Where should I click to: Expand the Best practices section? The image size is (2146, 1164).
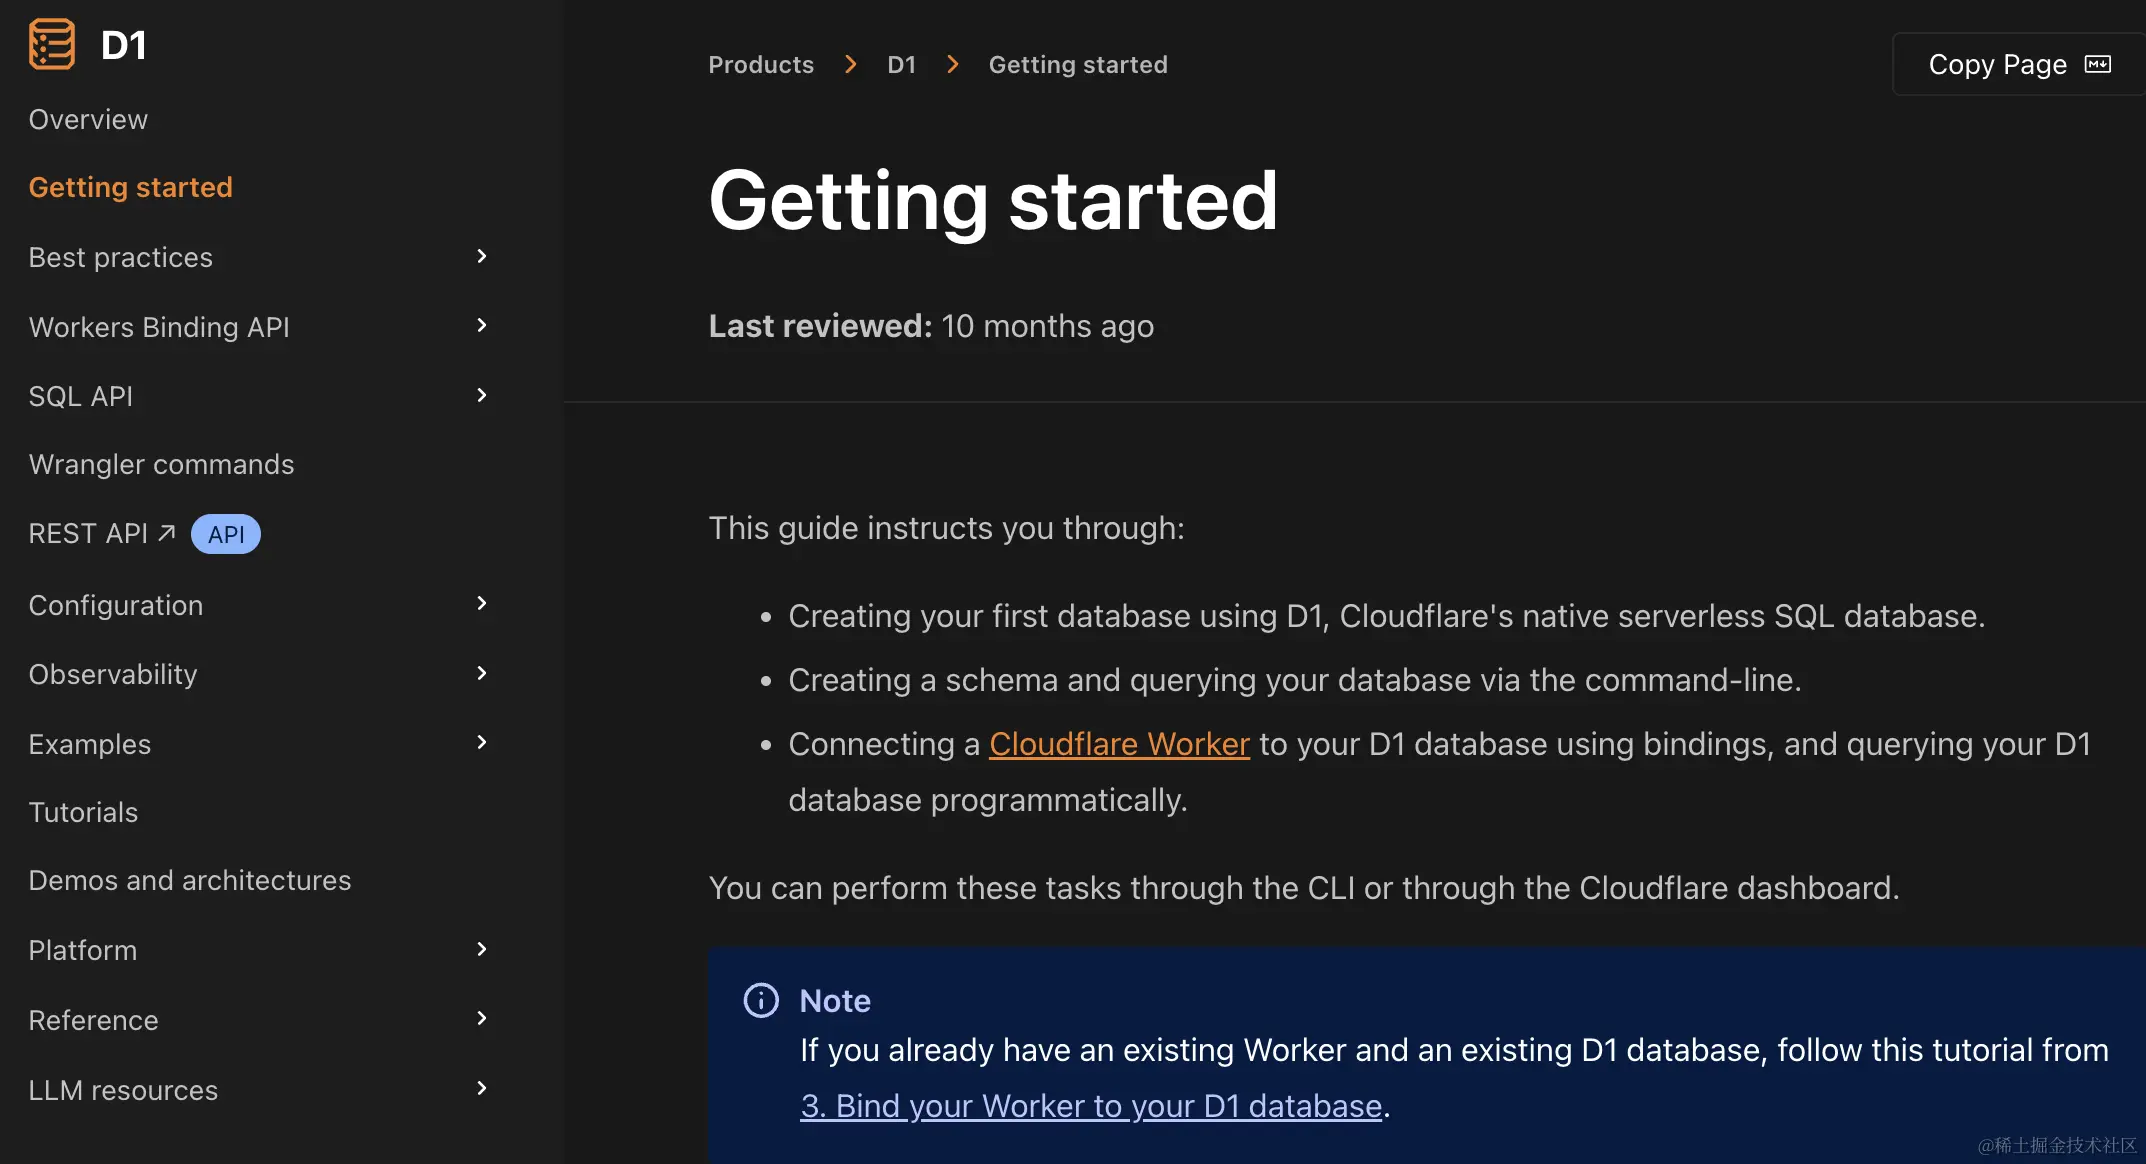pyautogui.click(x=482, y=256)
